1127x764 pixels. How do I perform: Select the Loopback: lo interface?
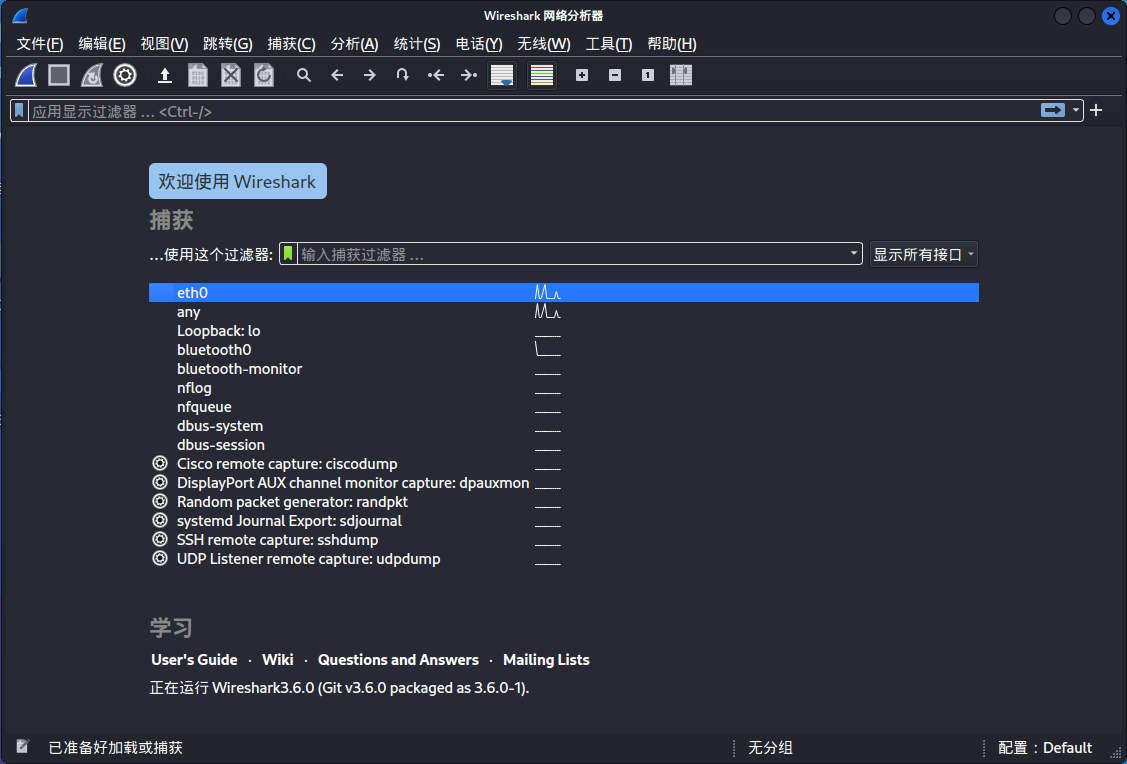[x=564, y=331]
